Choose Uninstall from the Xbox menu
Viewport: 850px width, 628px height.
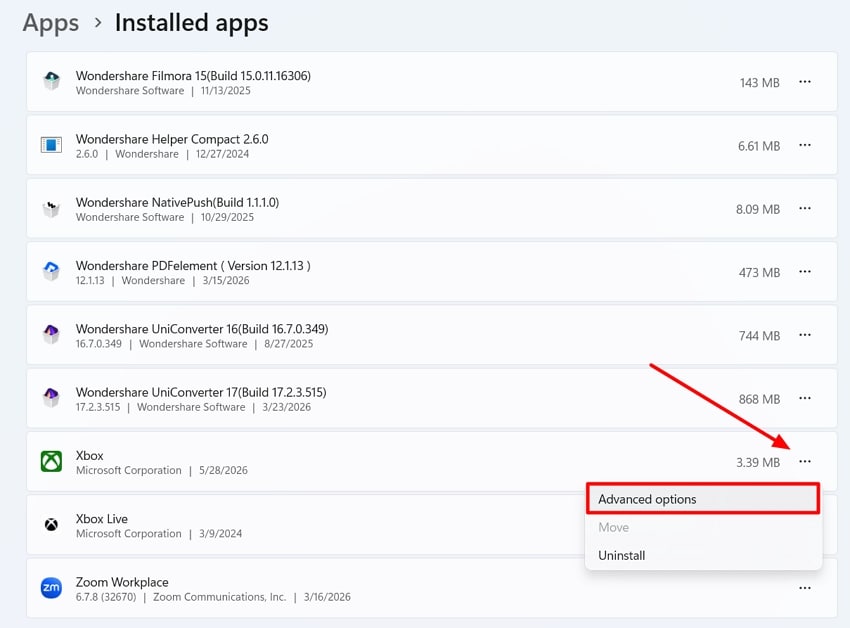pos(703,555)
